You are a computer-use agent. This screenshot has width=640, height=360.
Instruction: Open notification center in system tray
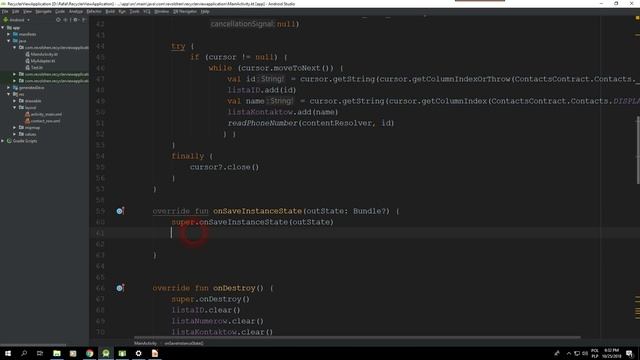(629, 353)
